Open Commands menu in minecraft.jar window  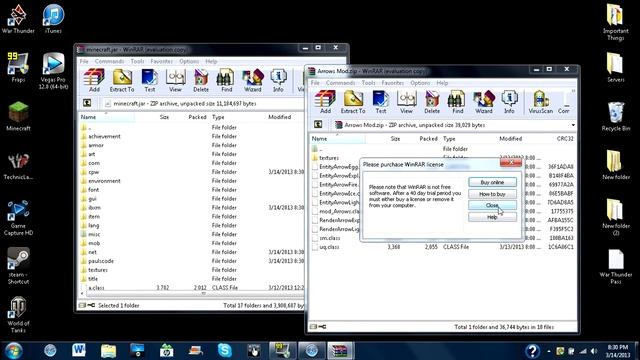point(109,61)
